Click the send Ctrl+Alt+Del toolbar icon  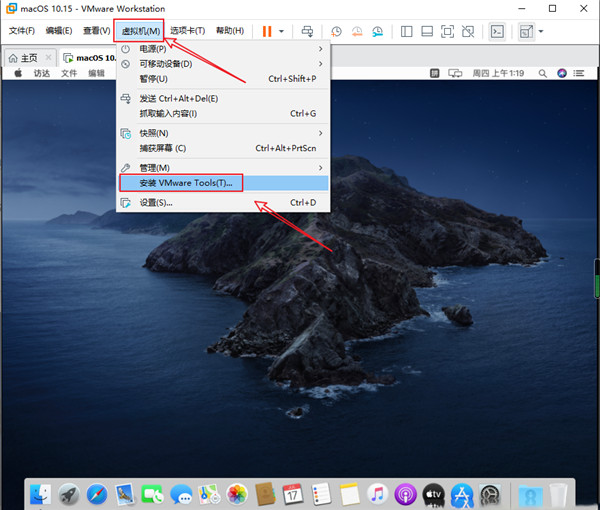tap(307, 31)
